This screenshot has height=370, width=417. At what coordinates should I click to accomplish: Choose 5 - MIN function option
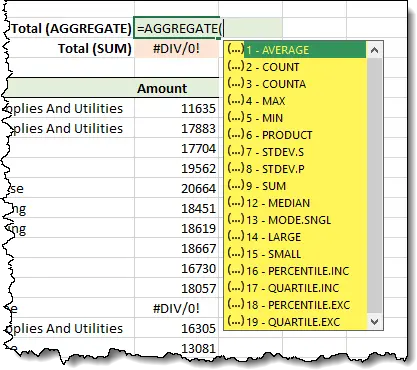click(x=296, y=118)
